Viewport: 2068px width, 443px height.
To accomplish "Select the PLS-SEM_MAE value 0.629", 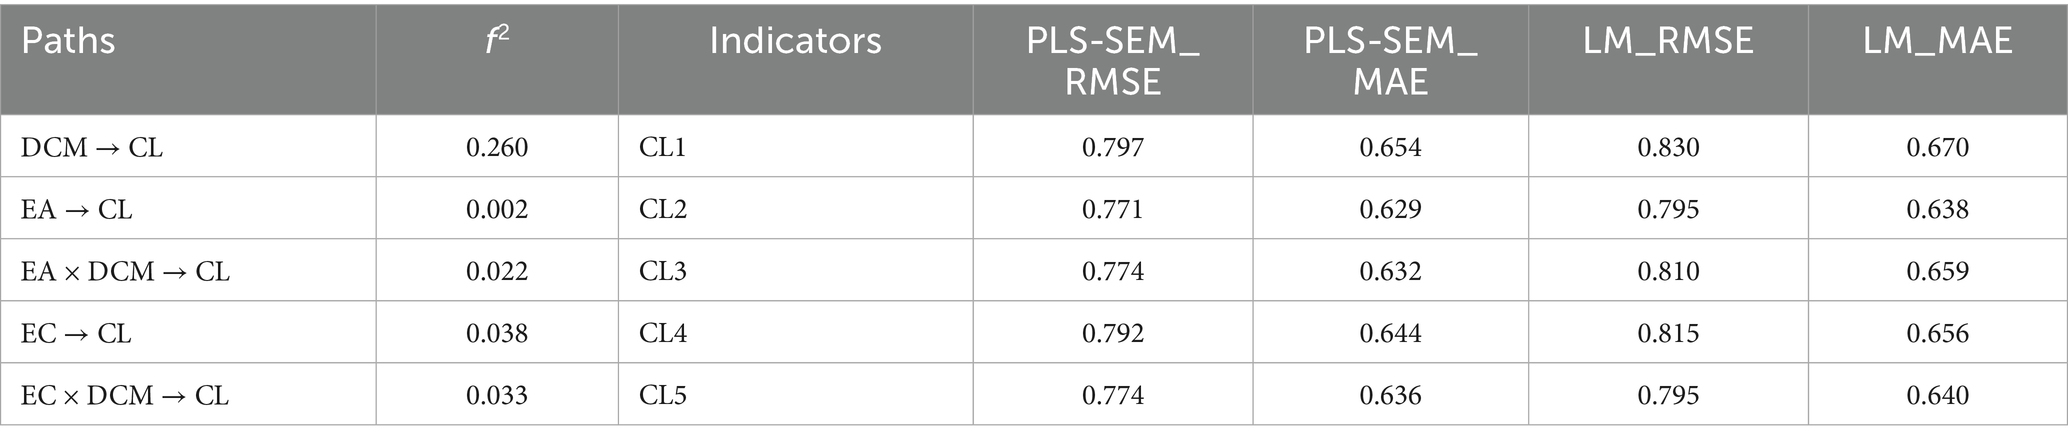I will pos(1390,210).
